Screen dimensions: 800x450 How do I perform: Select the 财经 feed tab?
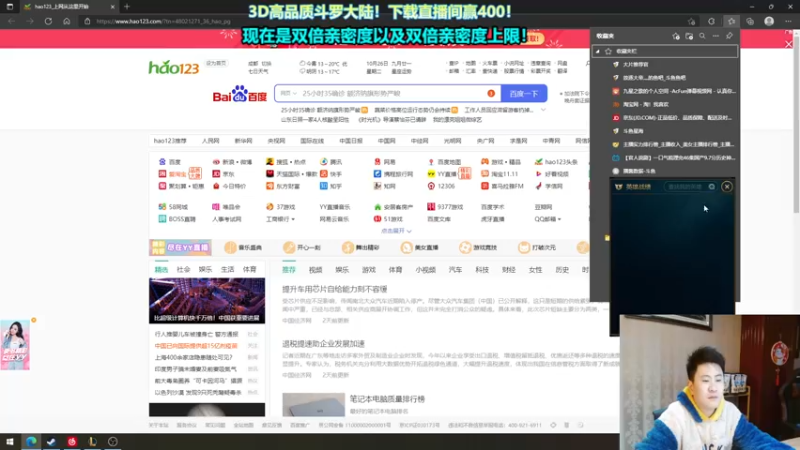point(509,270)
